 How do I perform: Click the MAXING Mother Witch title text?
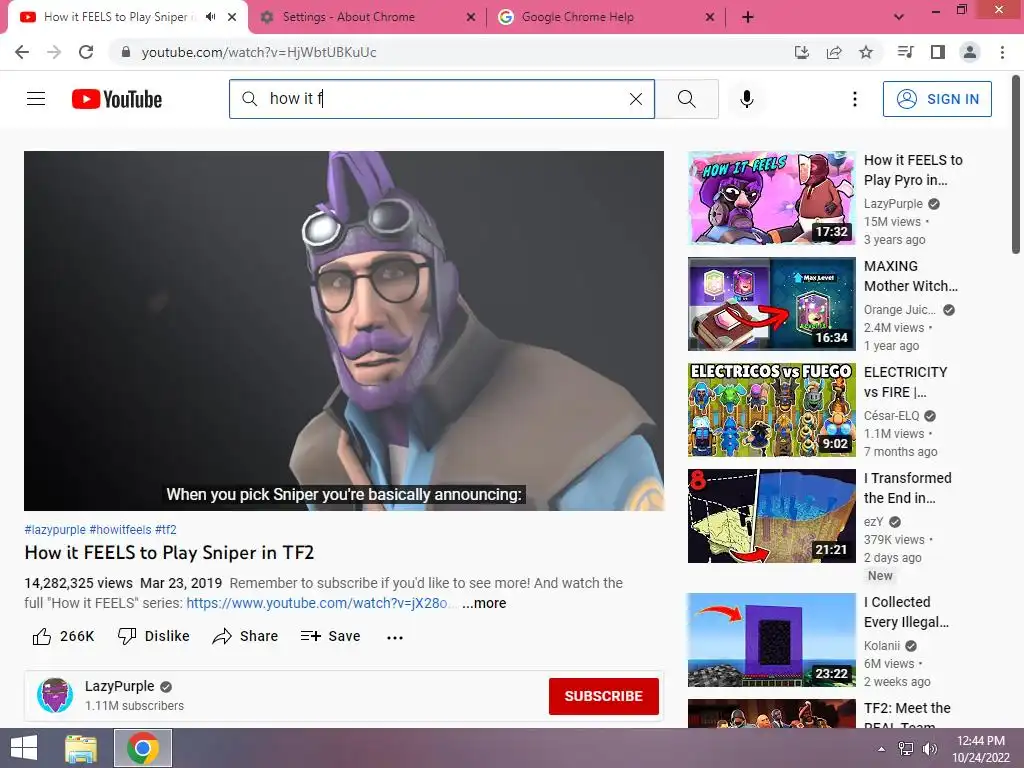coord(910,276)
